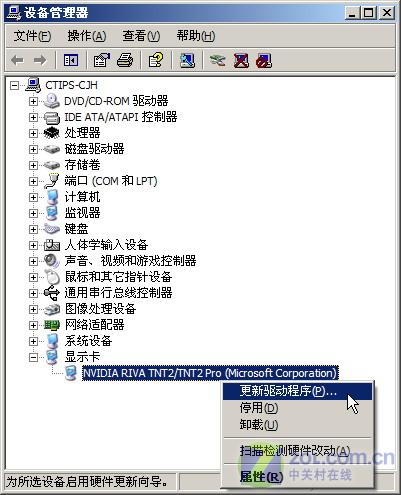The width and height of the screenshot is (401, 495).
Task: Click the 监视器 monitor icon
Action: pyautogui.click(x=52, y=213)
